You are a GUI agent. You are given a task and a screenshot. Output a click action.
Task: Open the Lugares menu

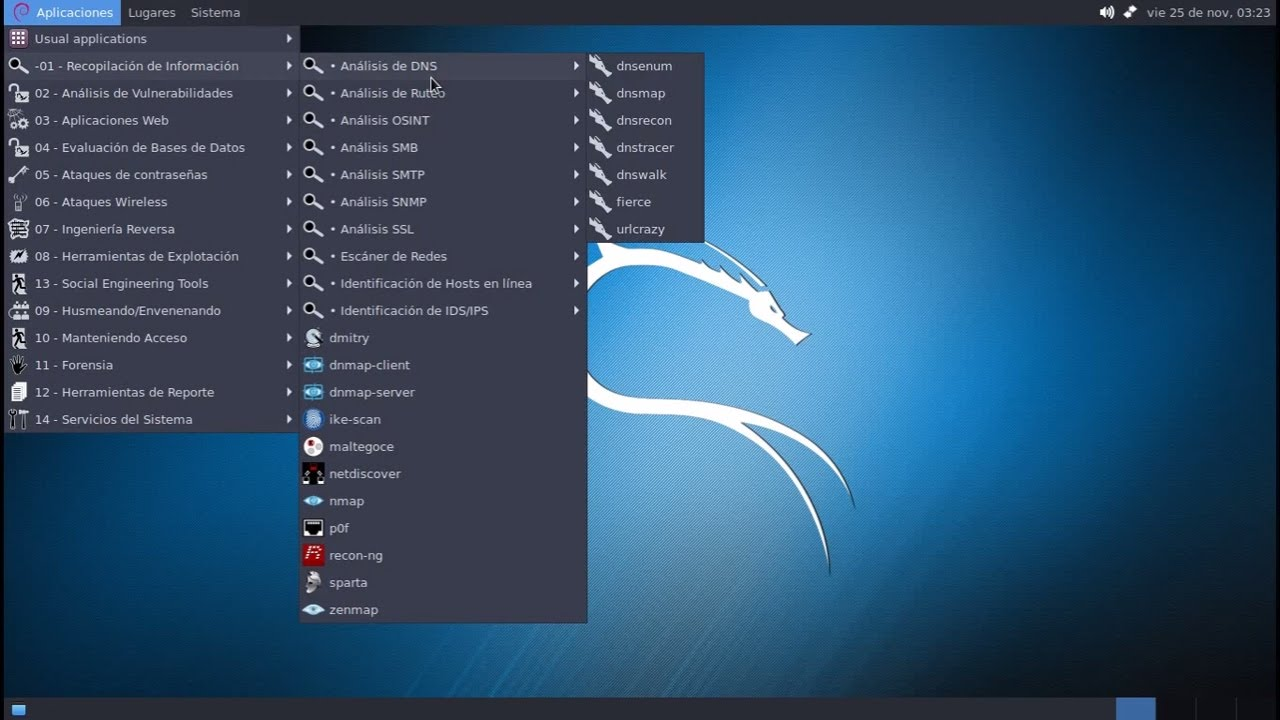pyautogui.click(x=152, y=13)
